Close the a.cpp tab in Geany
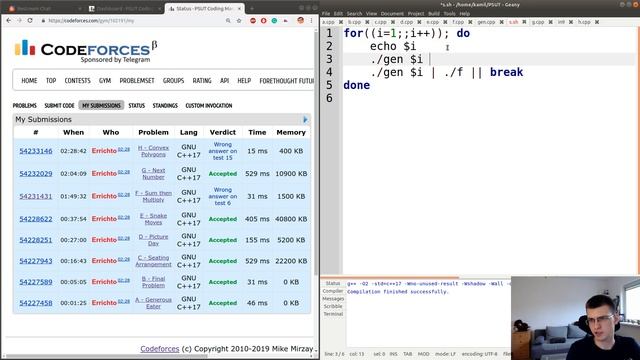Viewport: 640px width, 360px height. (x=341, y=22)
